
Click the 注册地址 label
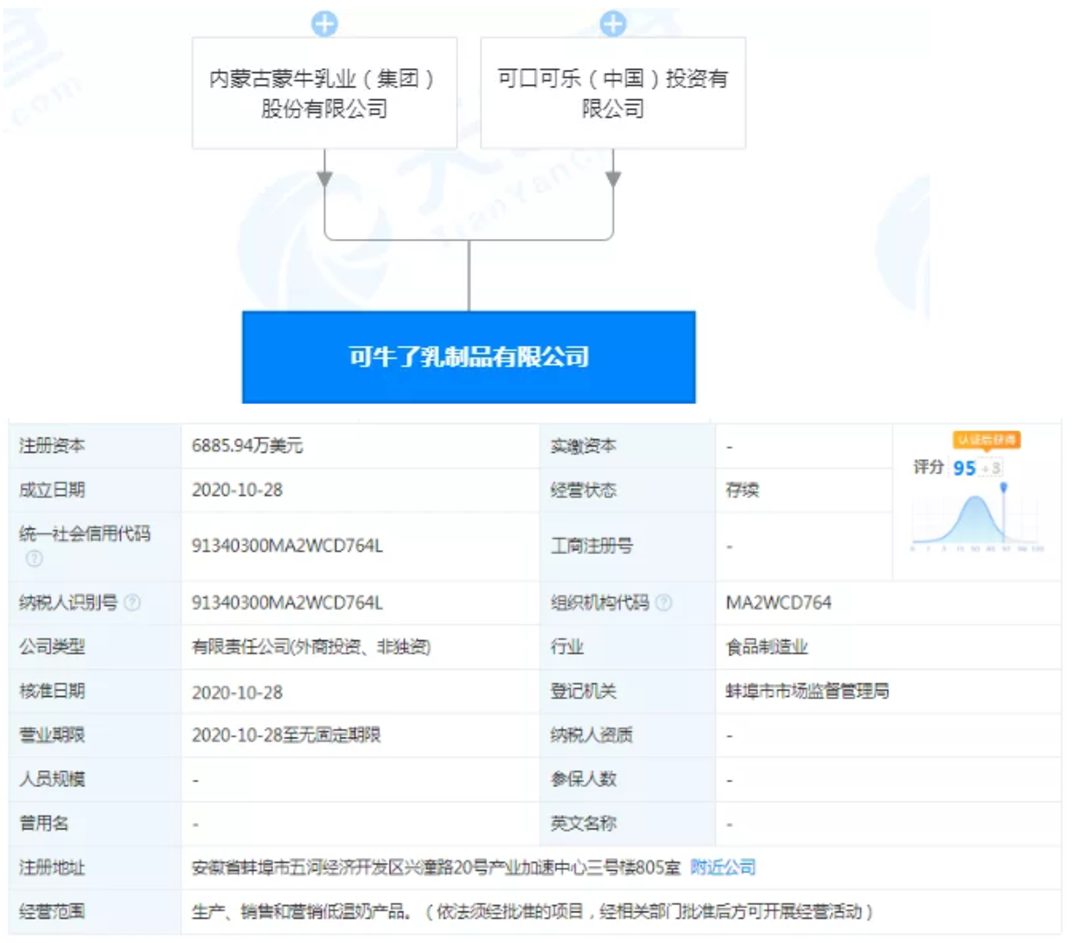coord(52,868)
